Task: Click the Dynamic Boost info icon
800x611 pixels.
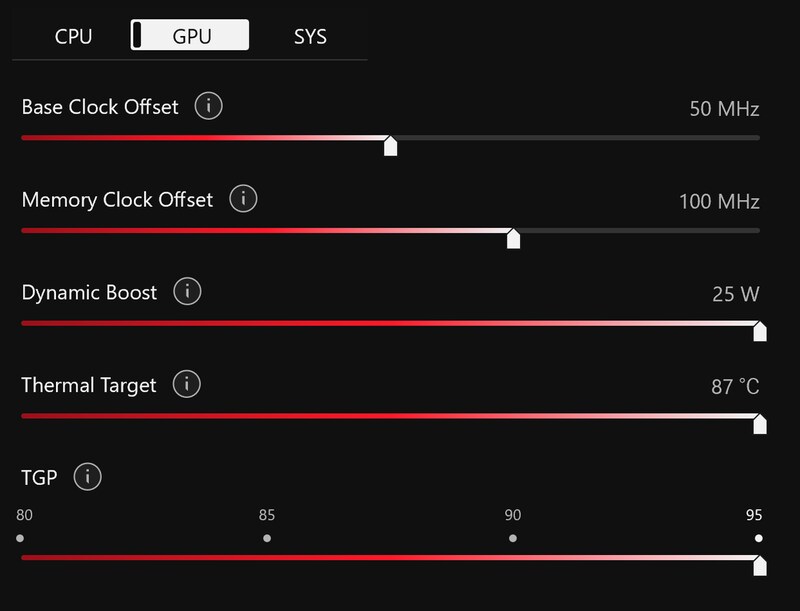Action: click(x=187, y=291)
